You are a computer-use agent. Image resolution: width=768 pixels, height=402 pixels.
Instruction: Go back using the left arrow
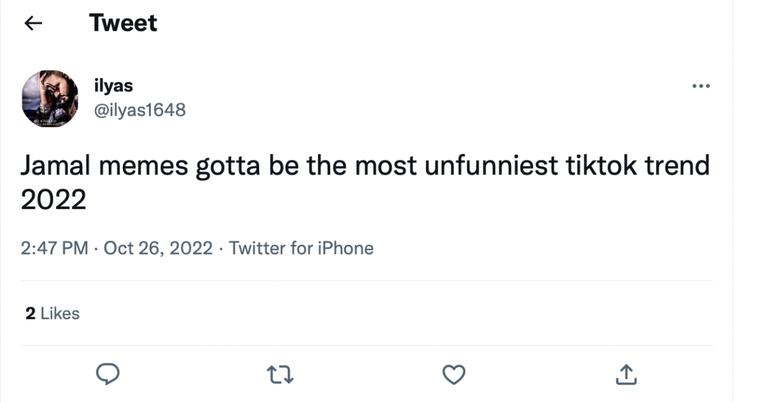pos(34,23)
